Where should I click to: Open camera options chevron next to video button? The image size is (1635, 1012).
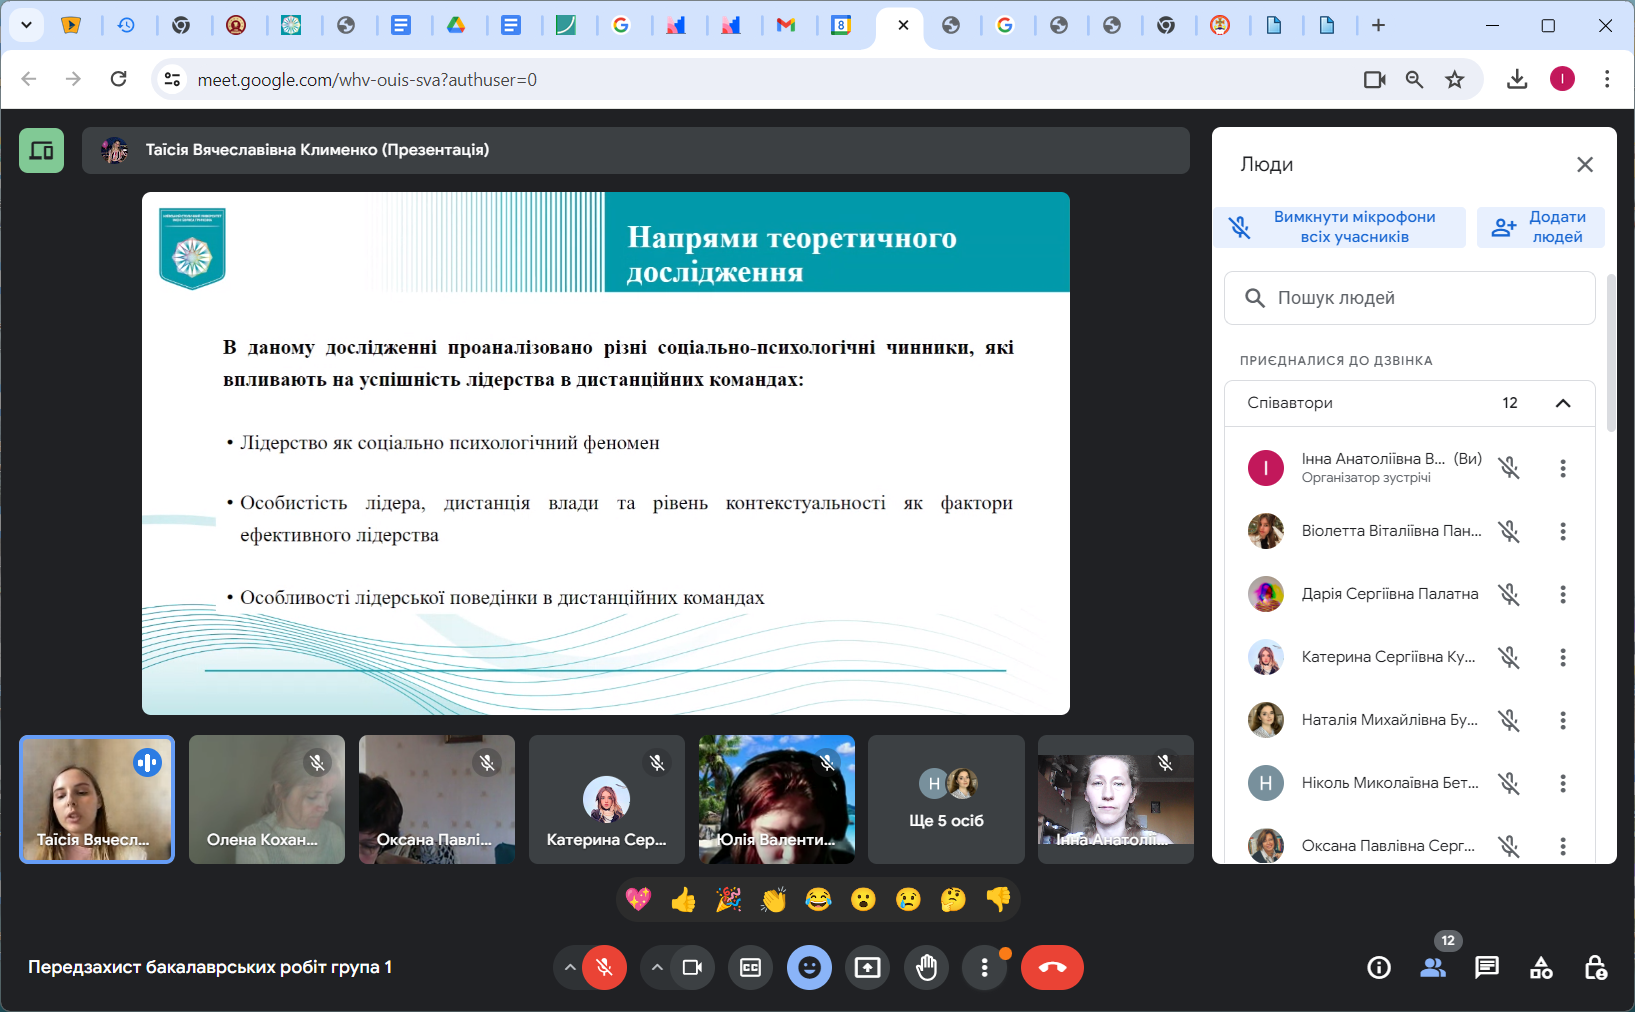pyautogui.click(x=657, y=967)
